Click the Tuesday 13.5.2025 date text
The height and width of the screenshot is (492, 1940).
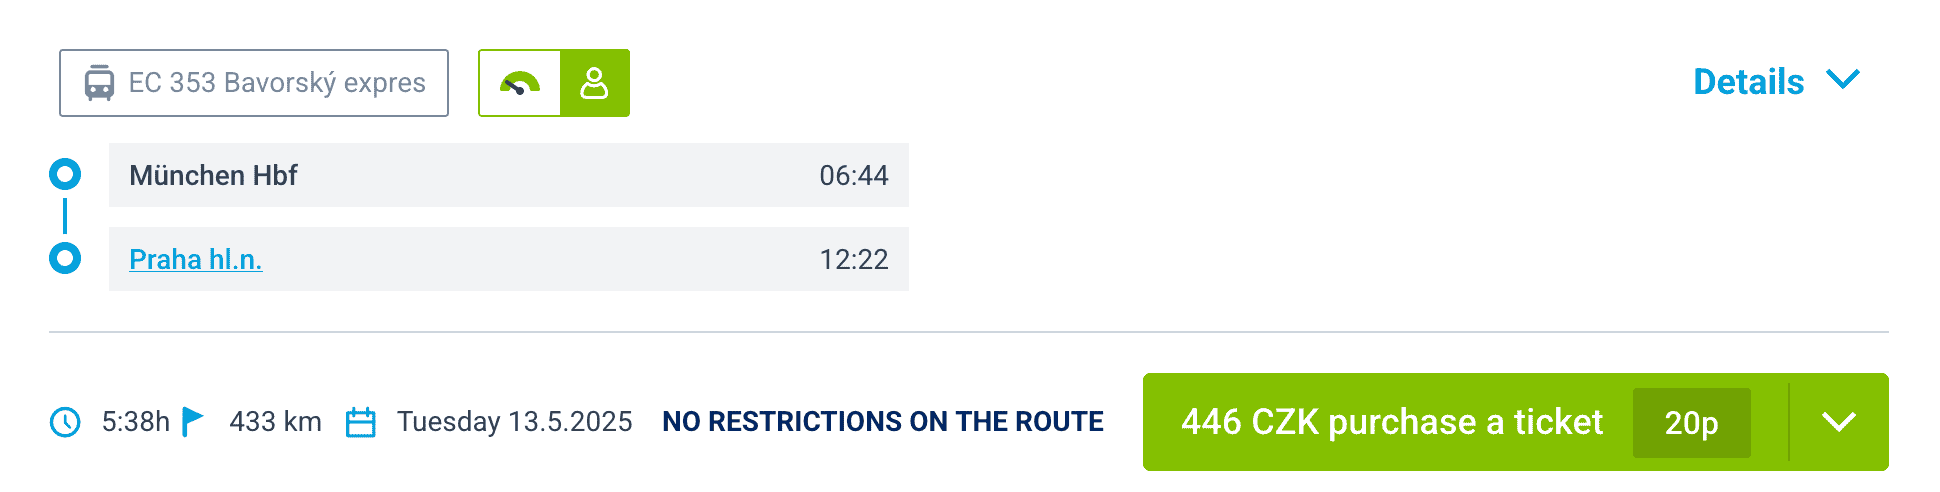[514, 422]
